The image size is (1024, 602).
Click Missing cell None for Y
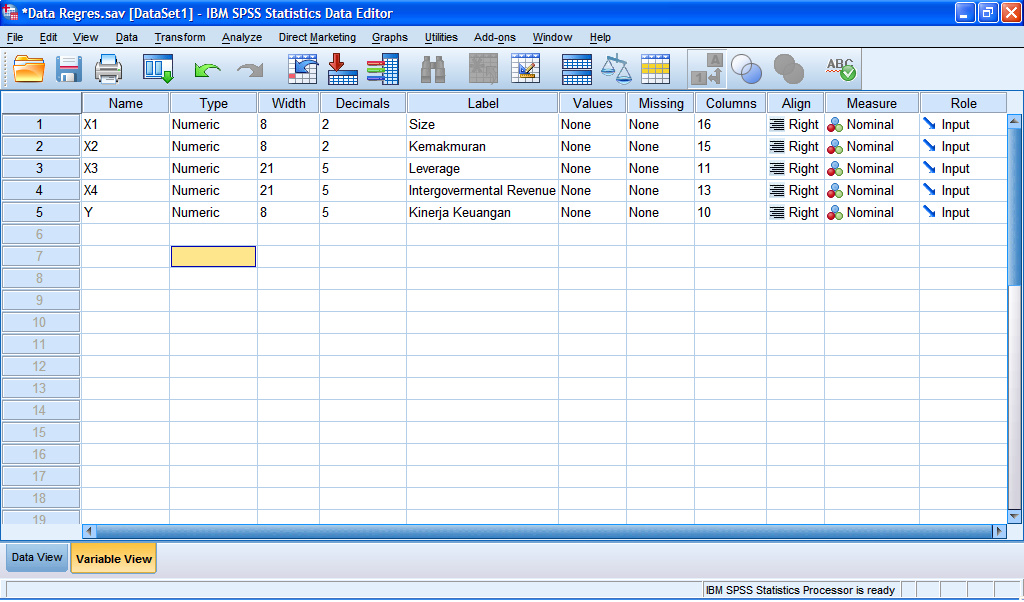pos(660,212)
